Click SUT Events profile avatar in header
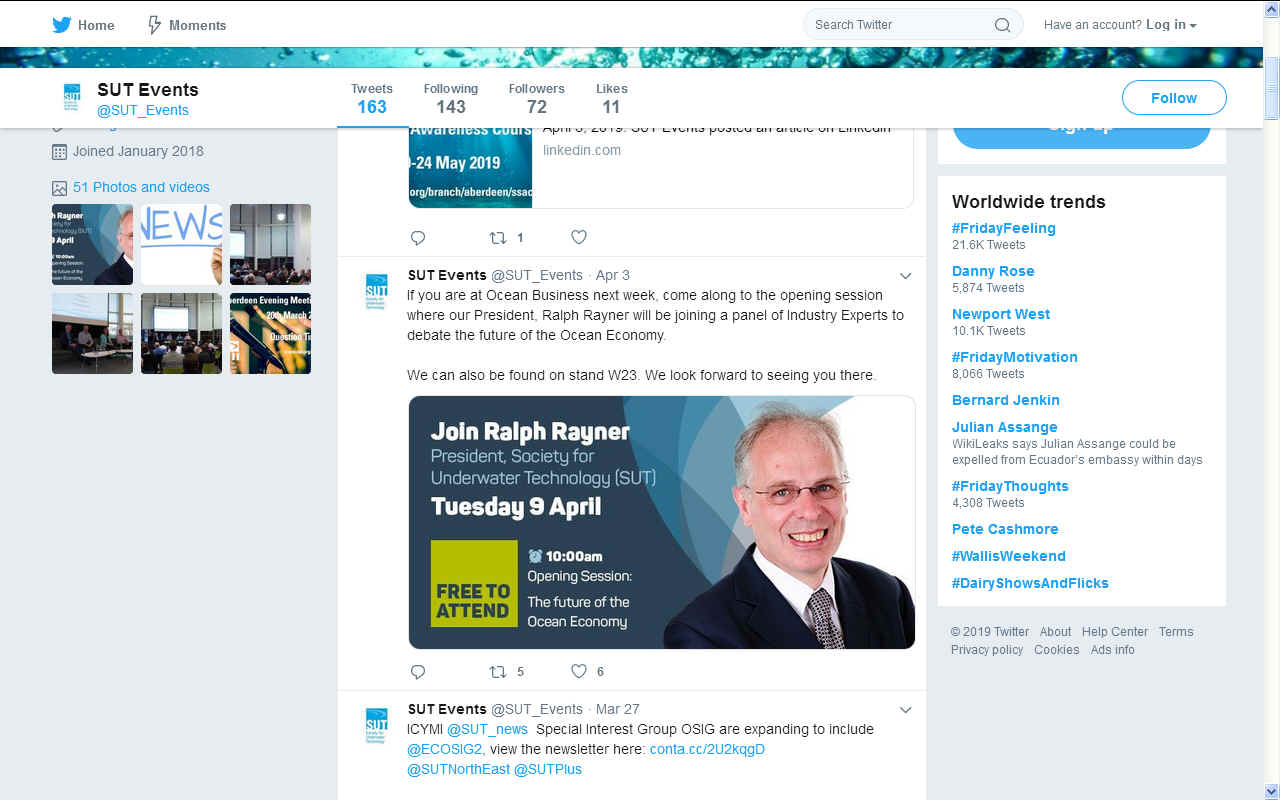 point(72,98)
